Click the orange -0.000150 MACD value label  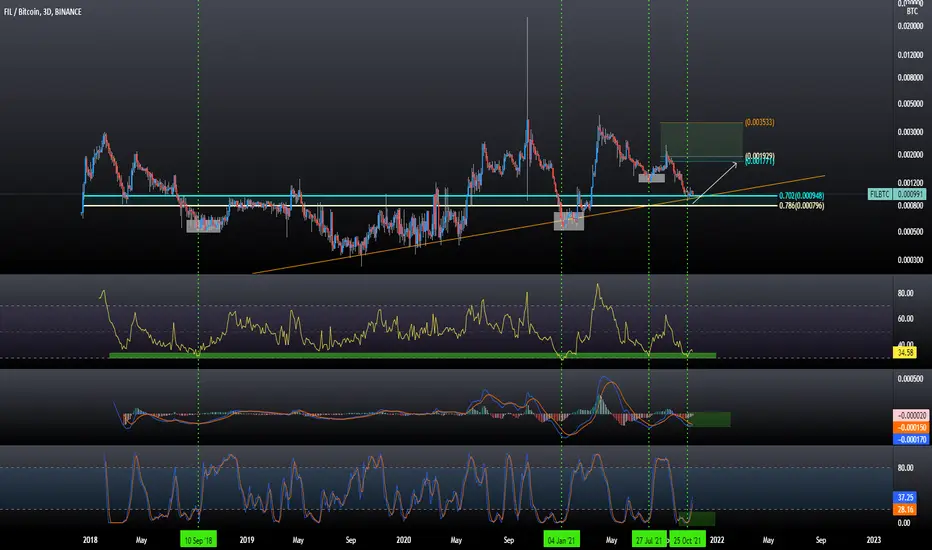tap(911, 428)
